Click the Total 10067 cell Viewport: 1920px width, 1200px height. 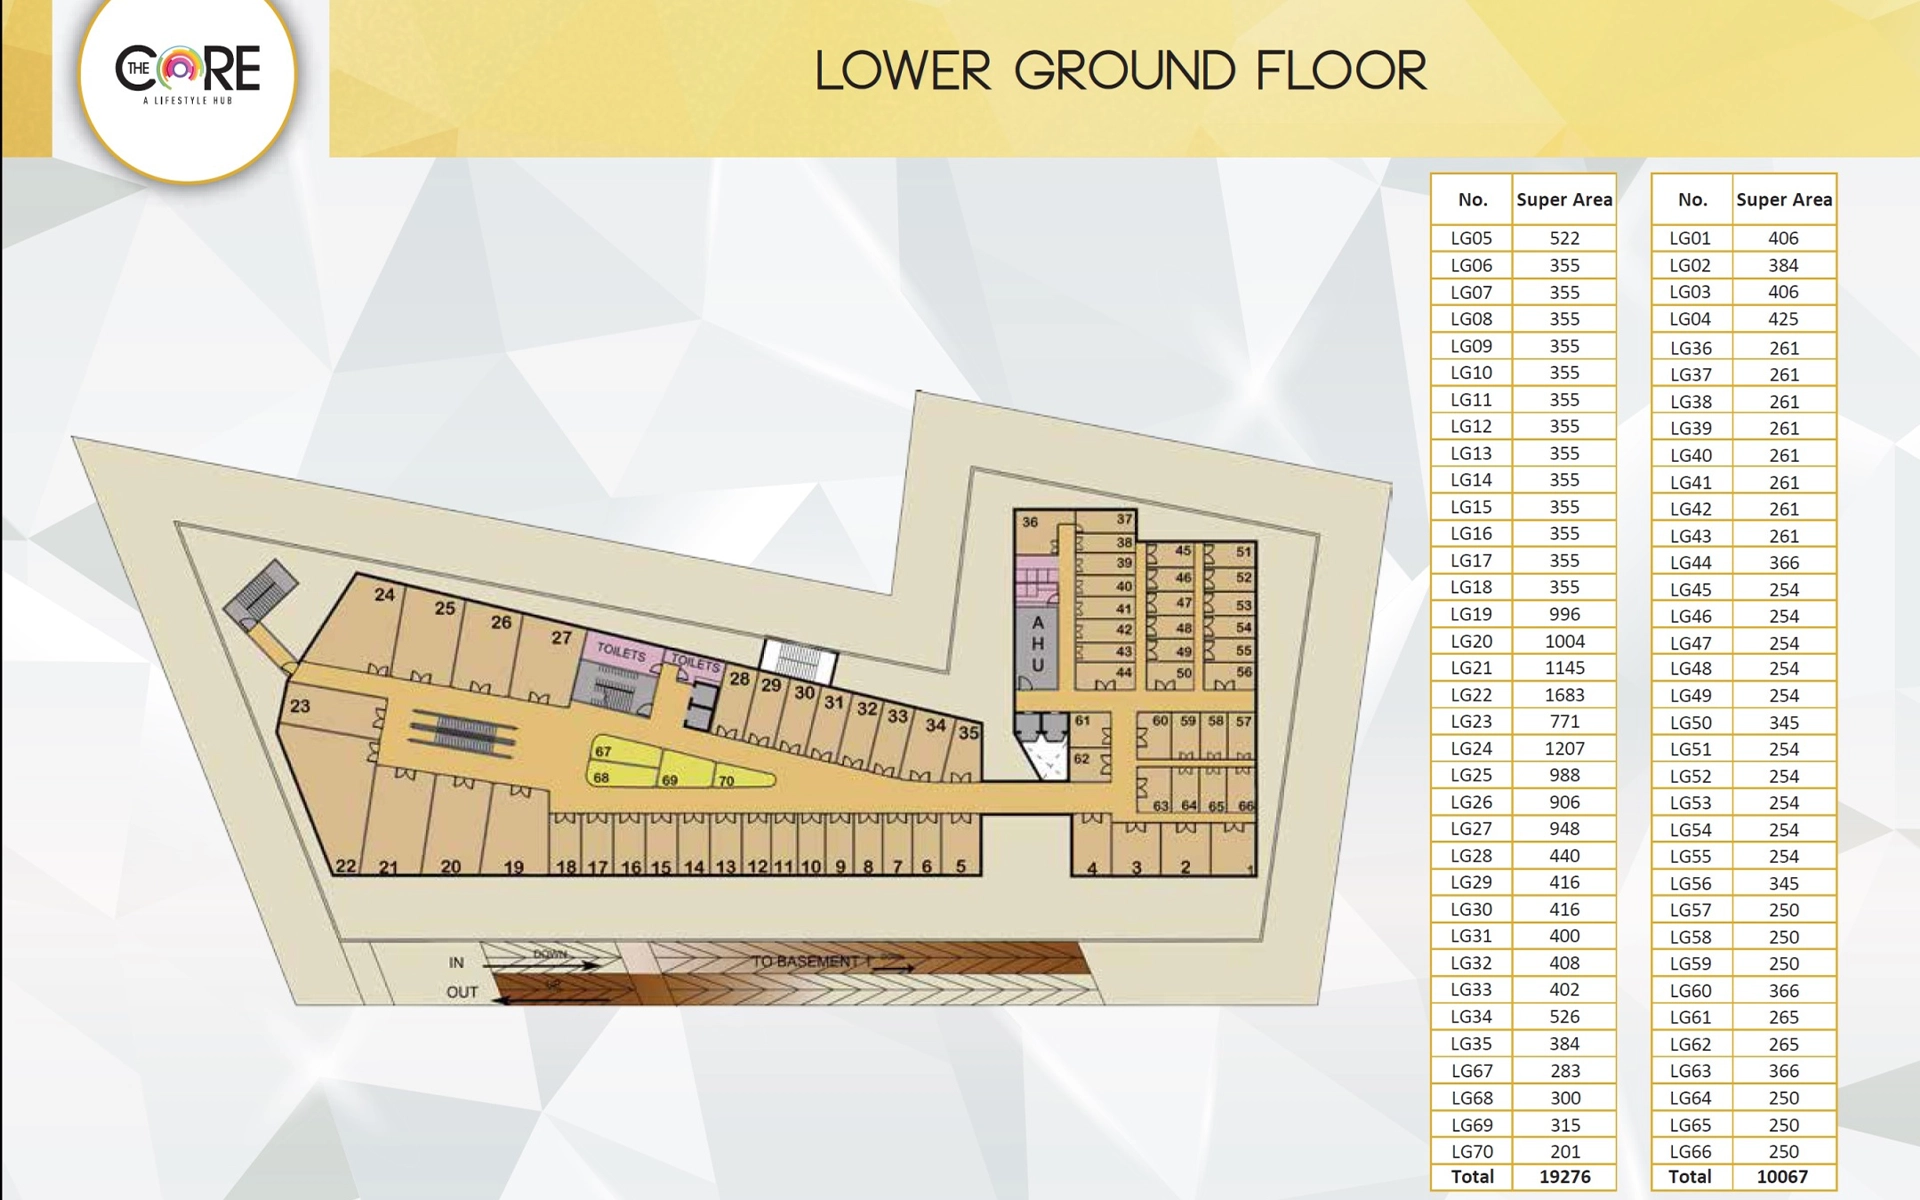click(x=1783, y=1177)
